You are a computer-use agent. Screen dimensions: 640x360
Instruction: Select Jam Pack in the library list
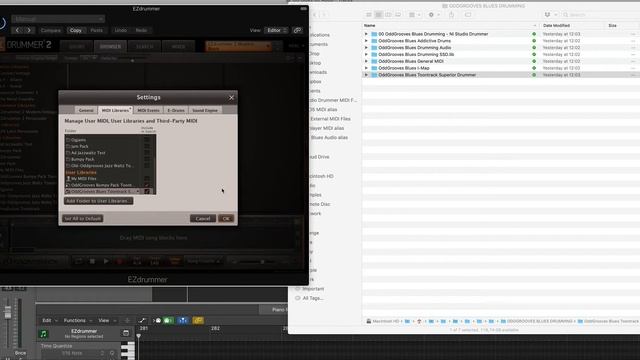pyautogui.click(x=80, y=146)
